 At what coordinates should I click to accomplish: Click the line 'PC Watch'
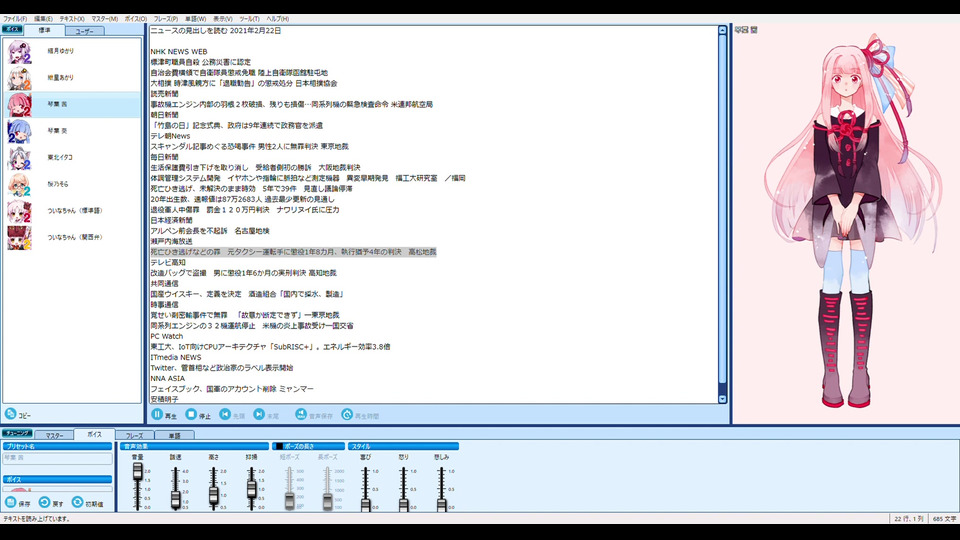click(x=167, y=336)
